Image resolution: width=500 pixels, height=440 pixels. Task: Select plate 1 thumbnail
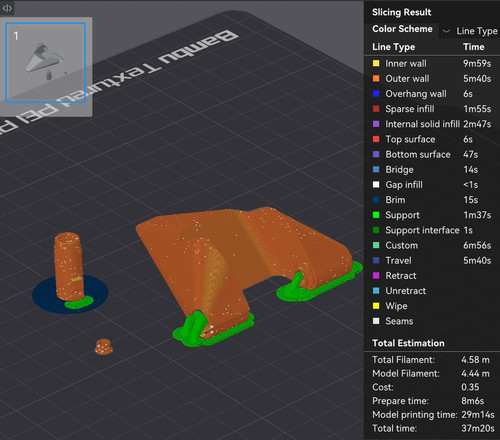coord(46,63)
